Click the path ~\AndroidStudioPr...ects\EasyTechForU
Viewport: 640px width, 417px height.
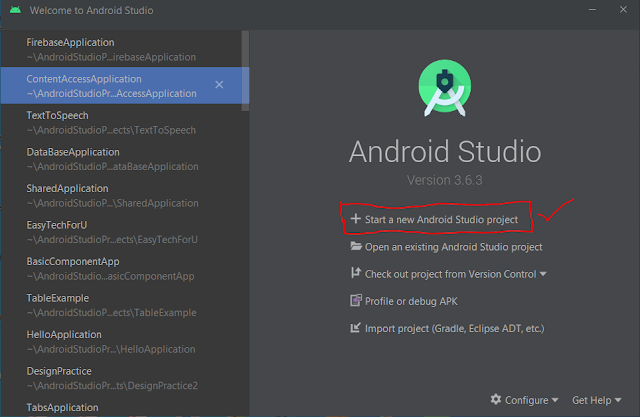click(x=112, y=240)
